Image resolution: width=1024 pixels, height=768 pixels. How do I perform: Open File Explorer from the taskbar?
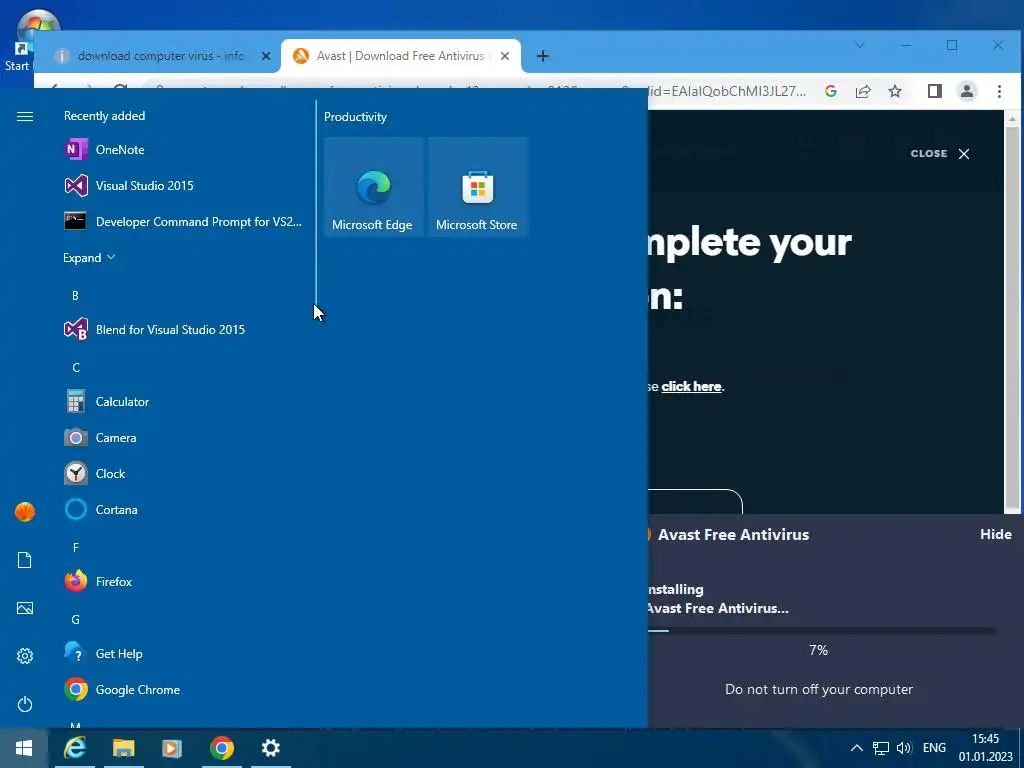click(x=123, y=748)
